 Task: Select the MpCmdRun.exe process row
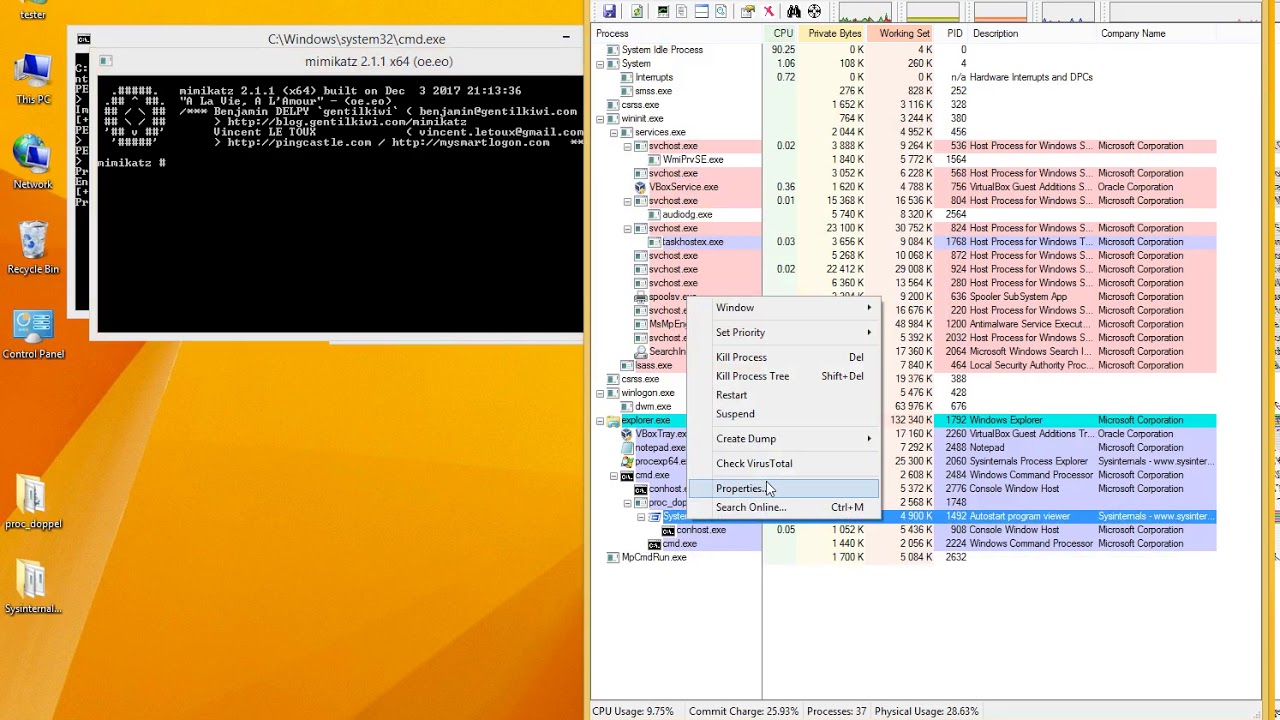(x=904, y=558)
